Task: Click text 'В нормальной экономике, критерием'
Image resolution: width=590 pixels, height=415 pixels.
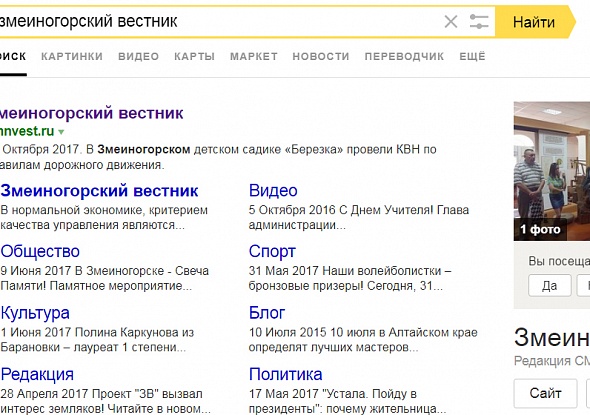Action: click(x=104, y=210)
